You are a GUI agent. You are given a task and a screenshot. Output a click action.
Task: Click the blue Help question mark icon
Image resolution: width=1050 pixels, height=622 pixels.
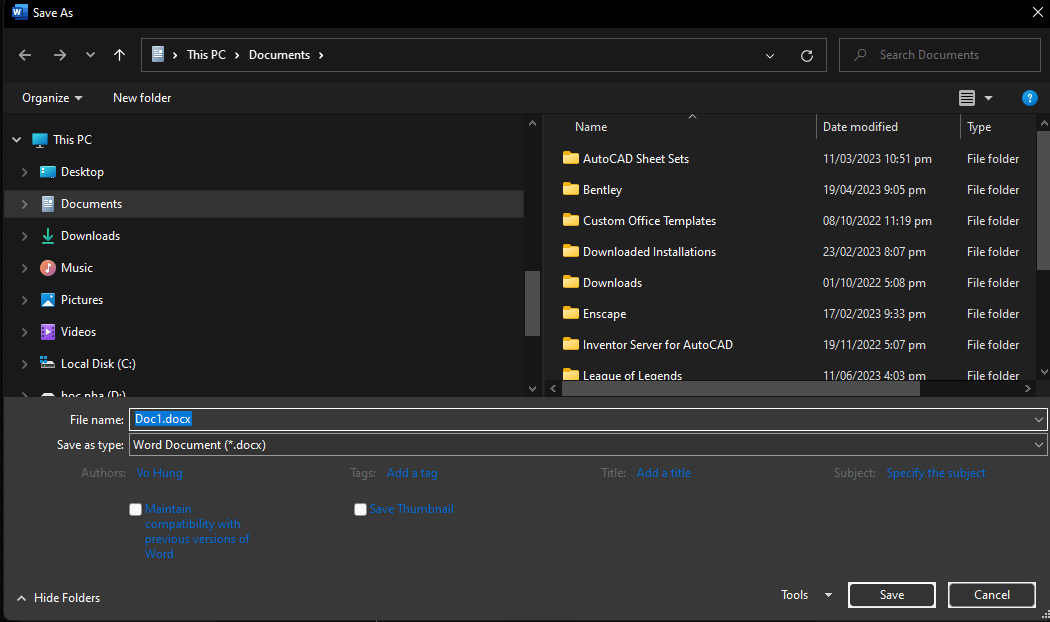(1029, 98)
